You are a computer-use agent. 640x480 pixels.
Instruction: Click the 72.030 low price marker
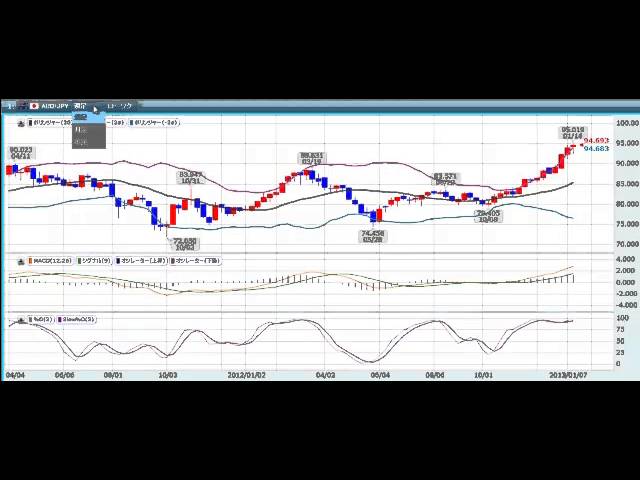tap(185, 243)
